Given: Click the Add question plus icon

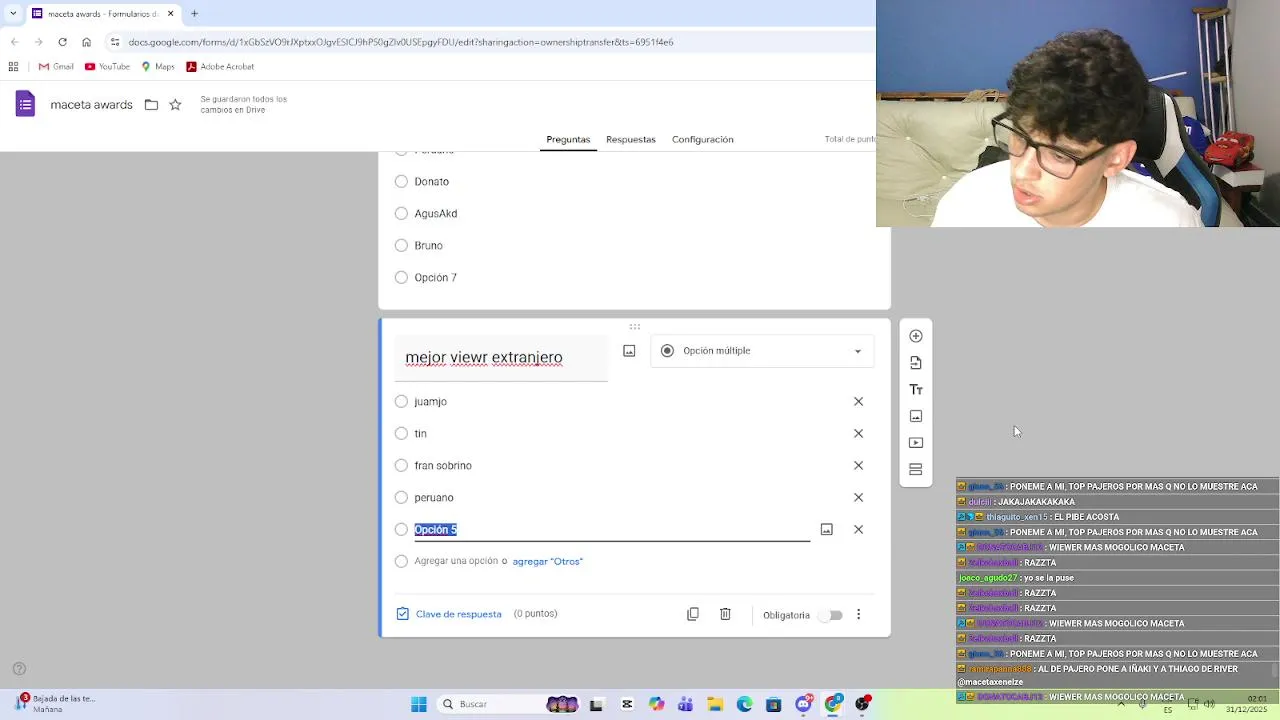Looking at the screenshot, I should tap(916, 336).
